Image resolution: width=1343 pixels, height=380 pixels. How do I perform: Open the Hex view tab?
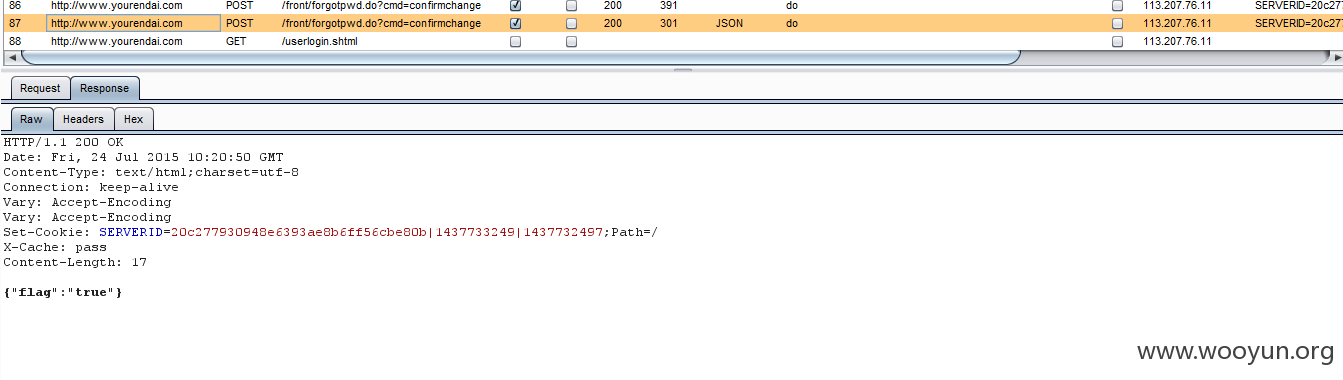pyautogui.click(x=134, y=119)
